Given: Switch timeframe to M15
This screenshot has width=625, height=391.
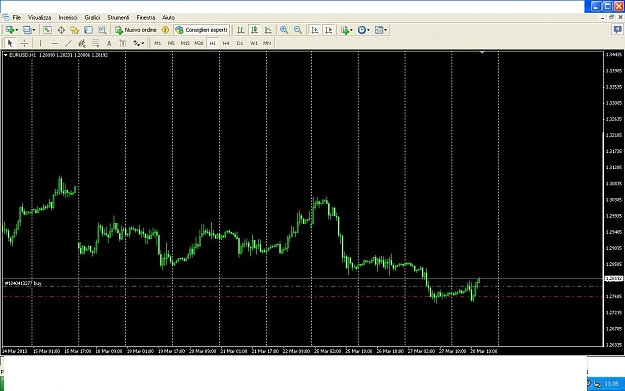Looking at the screenshot, I should click(185, 43).
